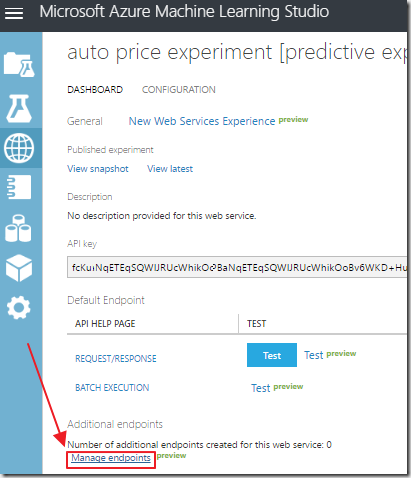Select the API key text field
Image resolution: width=411 pixels, height=478 pixels.
pyautogui.click(x=237, y=267)
